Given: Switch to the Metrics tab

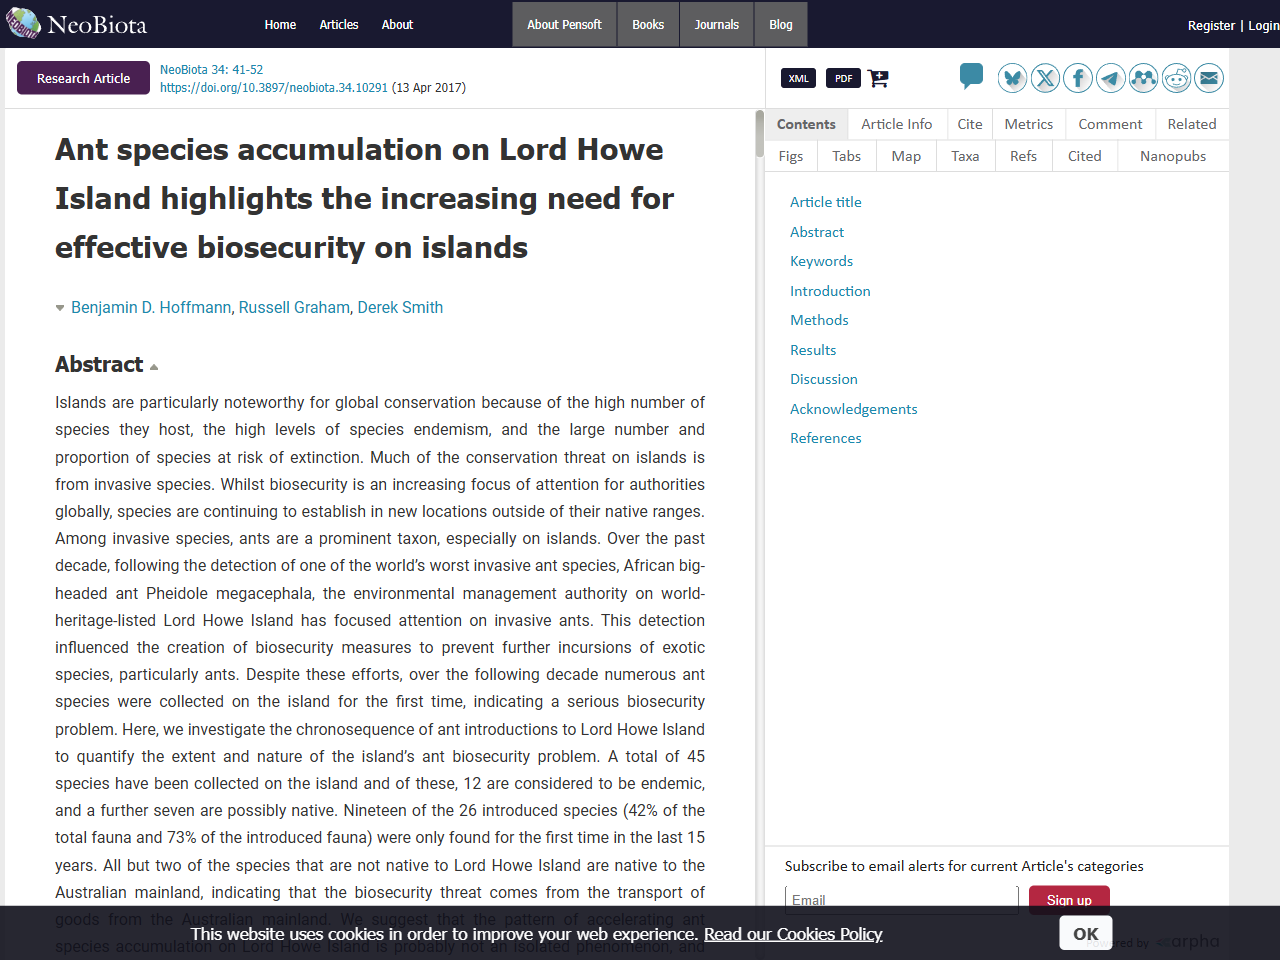Looking at the screenshot, I should (1029, 123).
